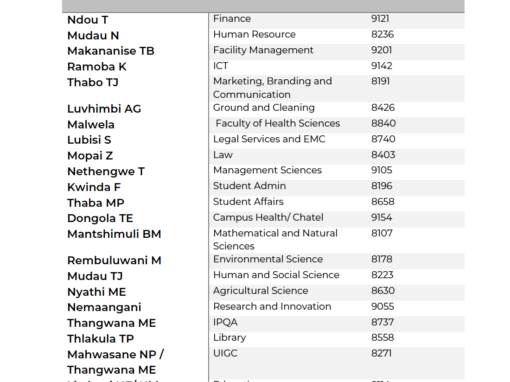Select extension number 9121
This screenshot has height=382, width=510.
pos(380,19)
